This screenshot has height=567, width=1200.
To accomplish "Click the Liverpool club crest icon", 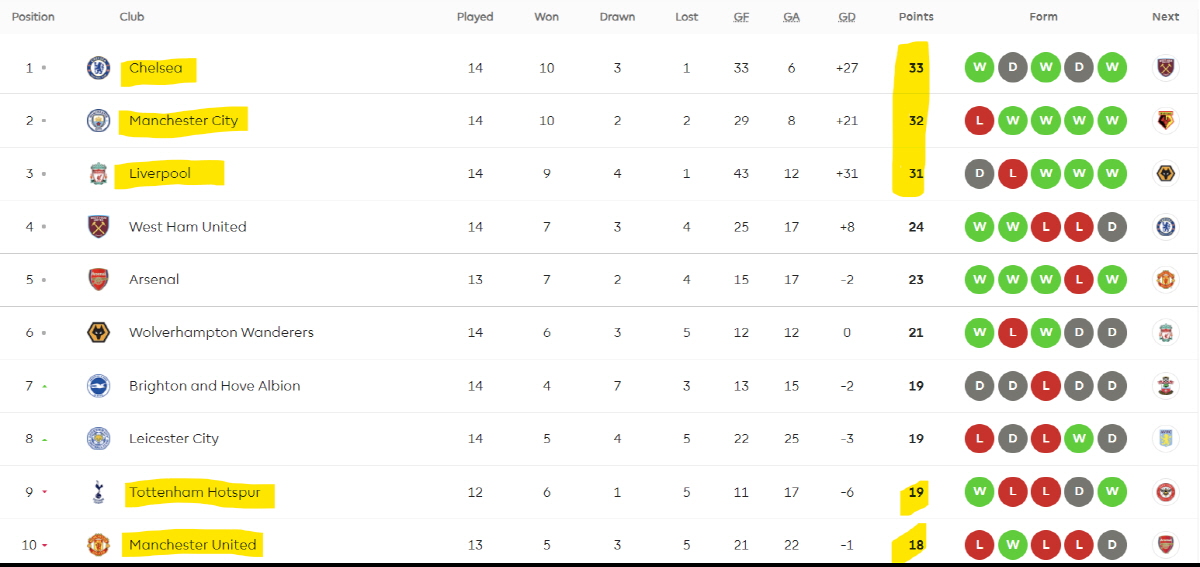I will click(x=98, y=174).
